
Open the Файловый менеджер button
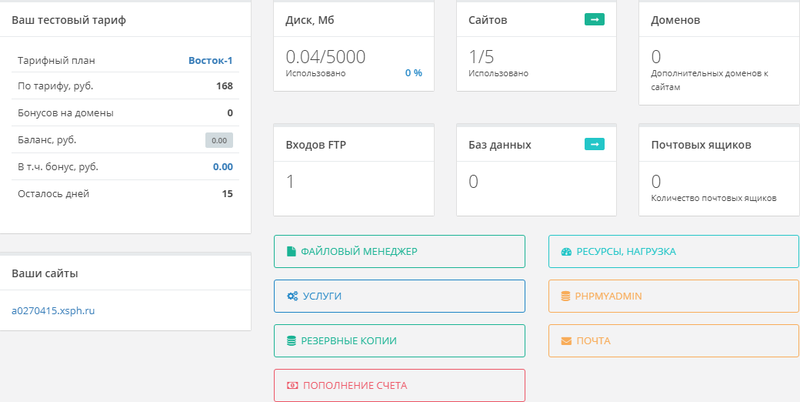pyautogui.click(x=399, y=251)
